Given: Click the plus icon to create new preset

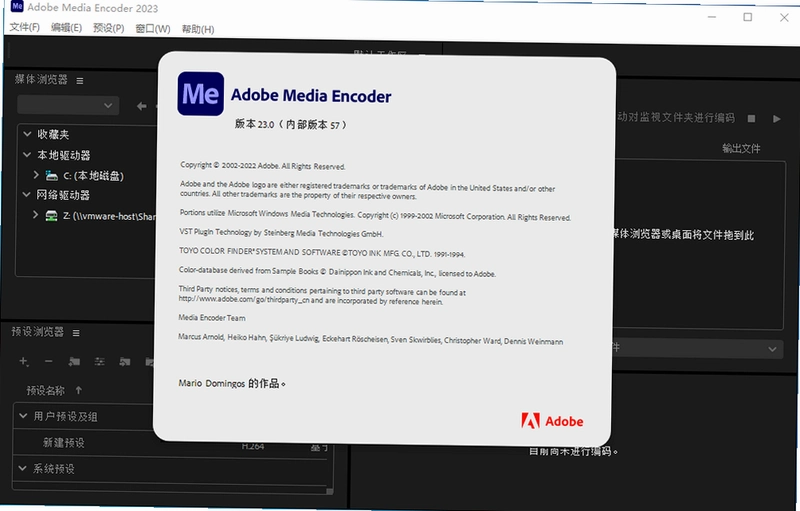Looking at the screenshot, I should [x=23, y=361].
